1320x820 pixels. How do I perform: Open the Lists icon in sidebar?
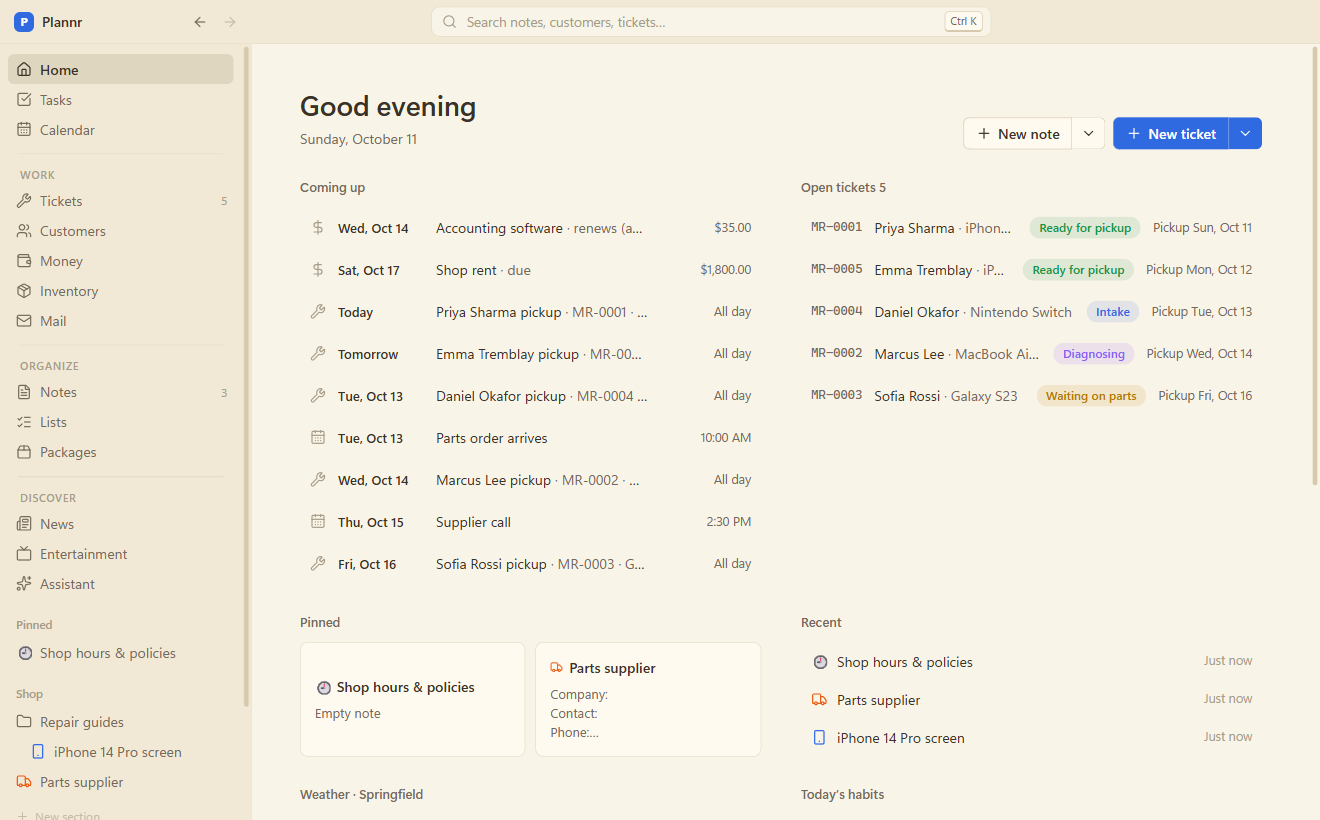(24, 422)
